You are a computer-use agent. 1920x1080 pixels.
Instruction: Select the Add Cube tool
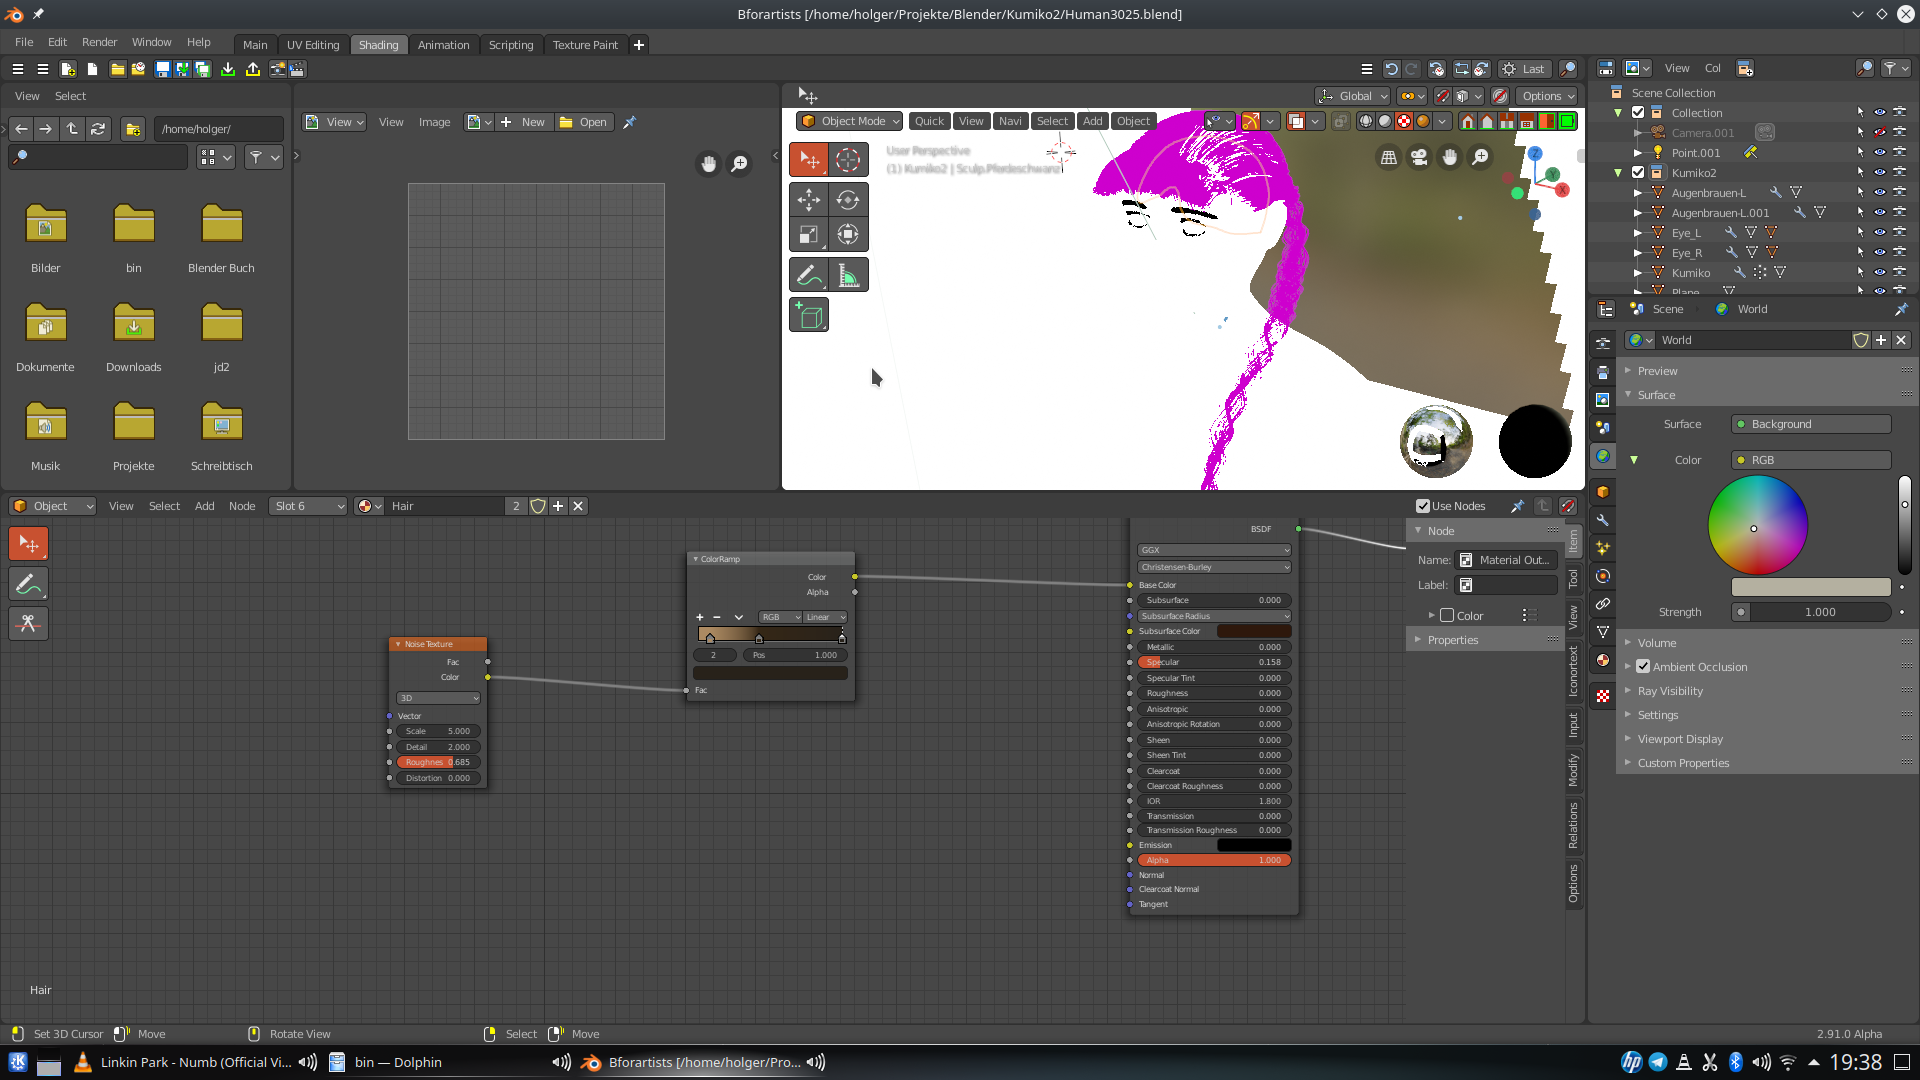point(808,316)
